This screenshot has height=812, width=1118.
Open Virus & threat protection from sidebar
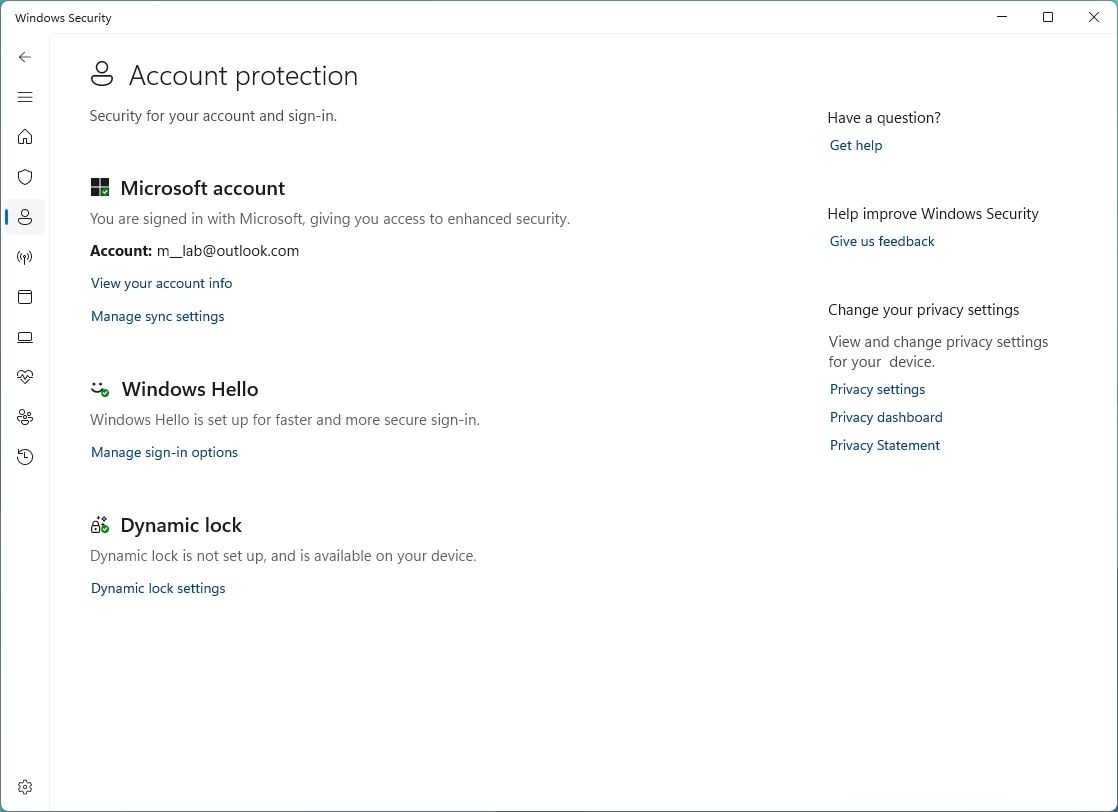[x=25, y=177]
